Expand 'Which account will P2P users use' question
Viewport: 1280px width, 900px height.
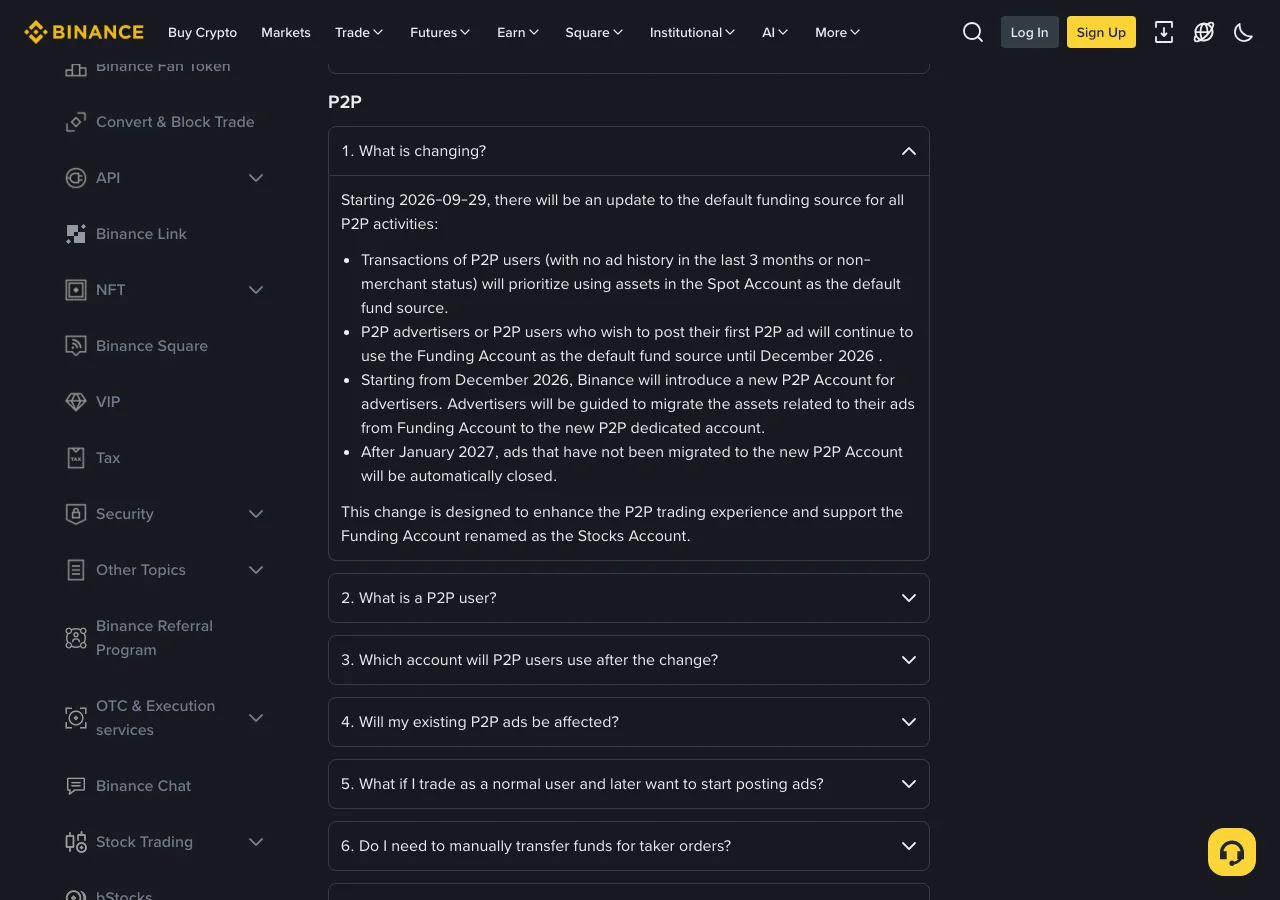pos(629,660)
